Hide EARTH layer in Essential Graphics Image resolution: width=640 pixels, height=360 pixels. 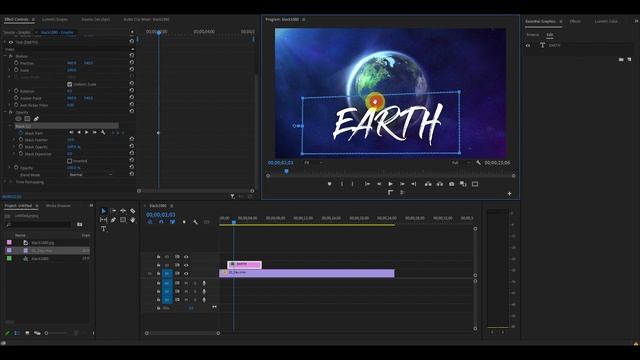pos(528,45)
